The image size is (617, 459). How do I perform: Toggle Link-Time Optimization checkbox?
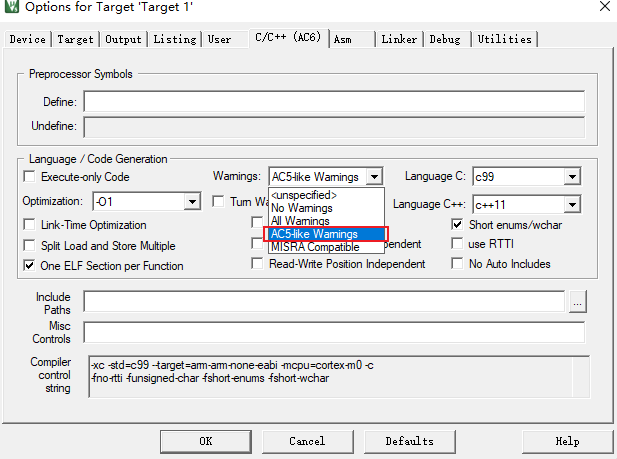[31, 225]
